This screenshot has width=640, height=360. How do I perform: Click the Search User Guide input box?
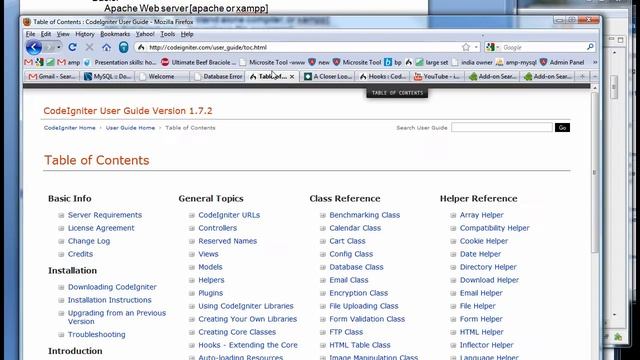tap(502, 127)
